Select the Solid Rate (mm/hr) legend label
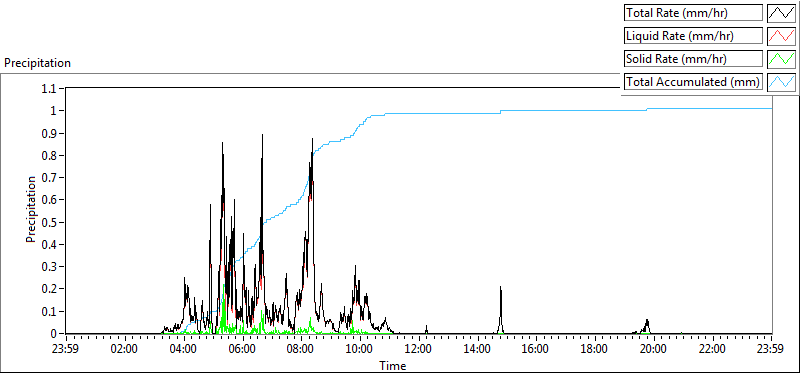The image size is (800, 373). click(x=693, y=59)
